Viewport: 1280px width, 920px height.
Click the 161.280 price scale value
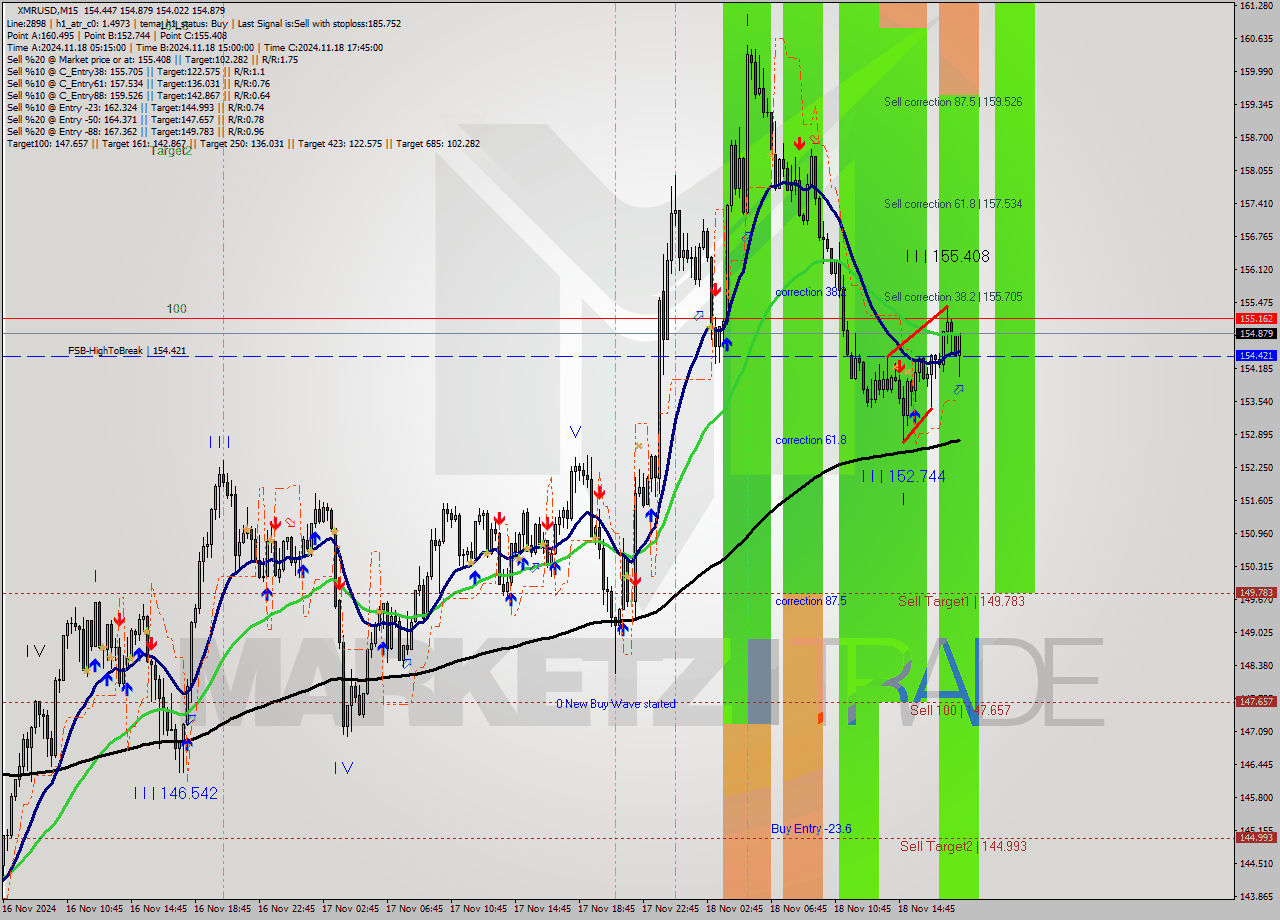1255,6
